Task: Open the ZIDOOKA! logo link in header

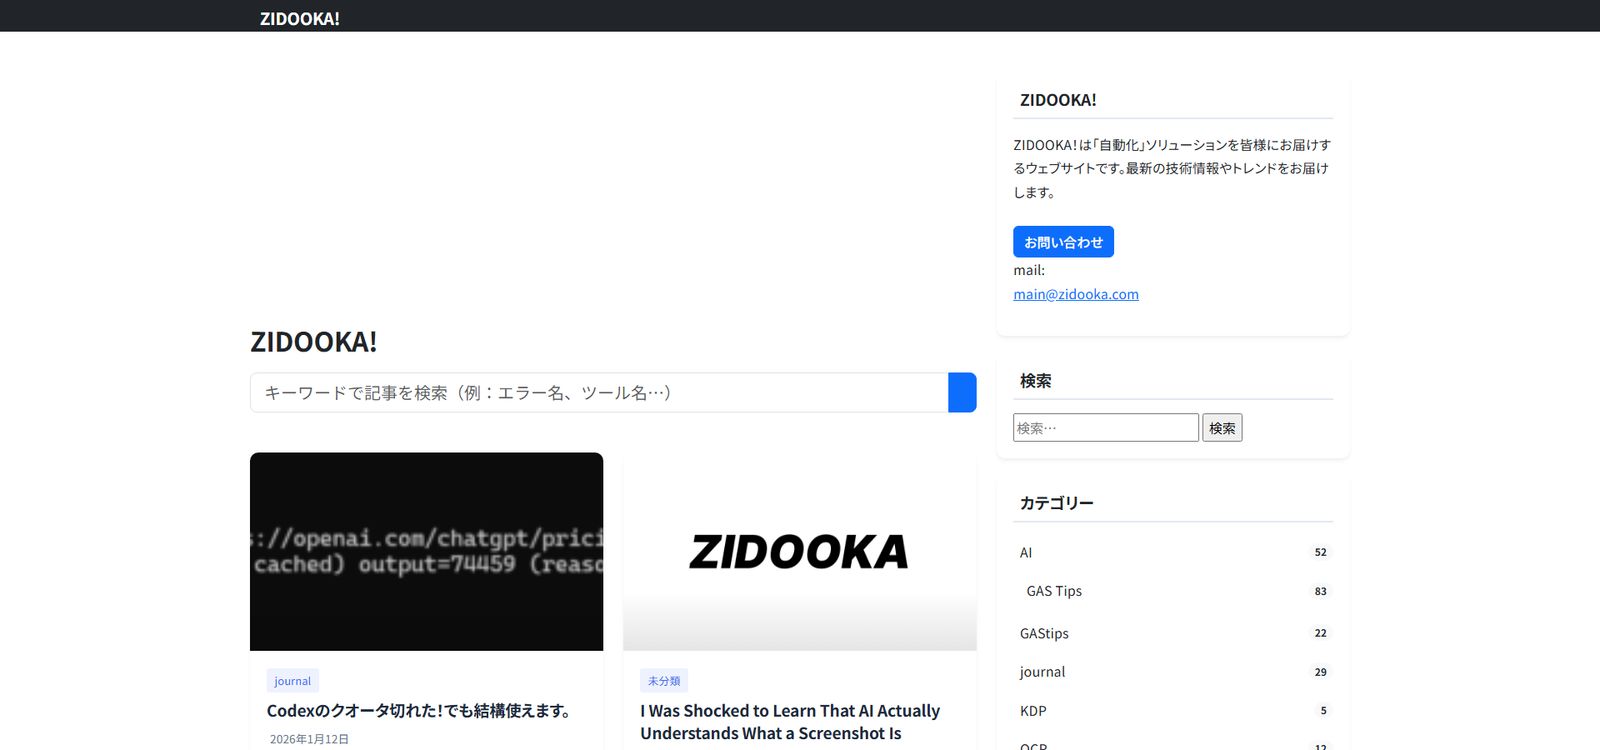Action: point(299,18)
